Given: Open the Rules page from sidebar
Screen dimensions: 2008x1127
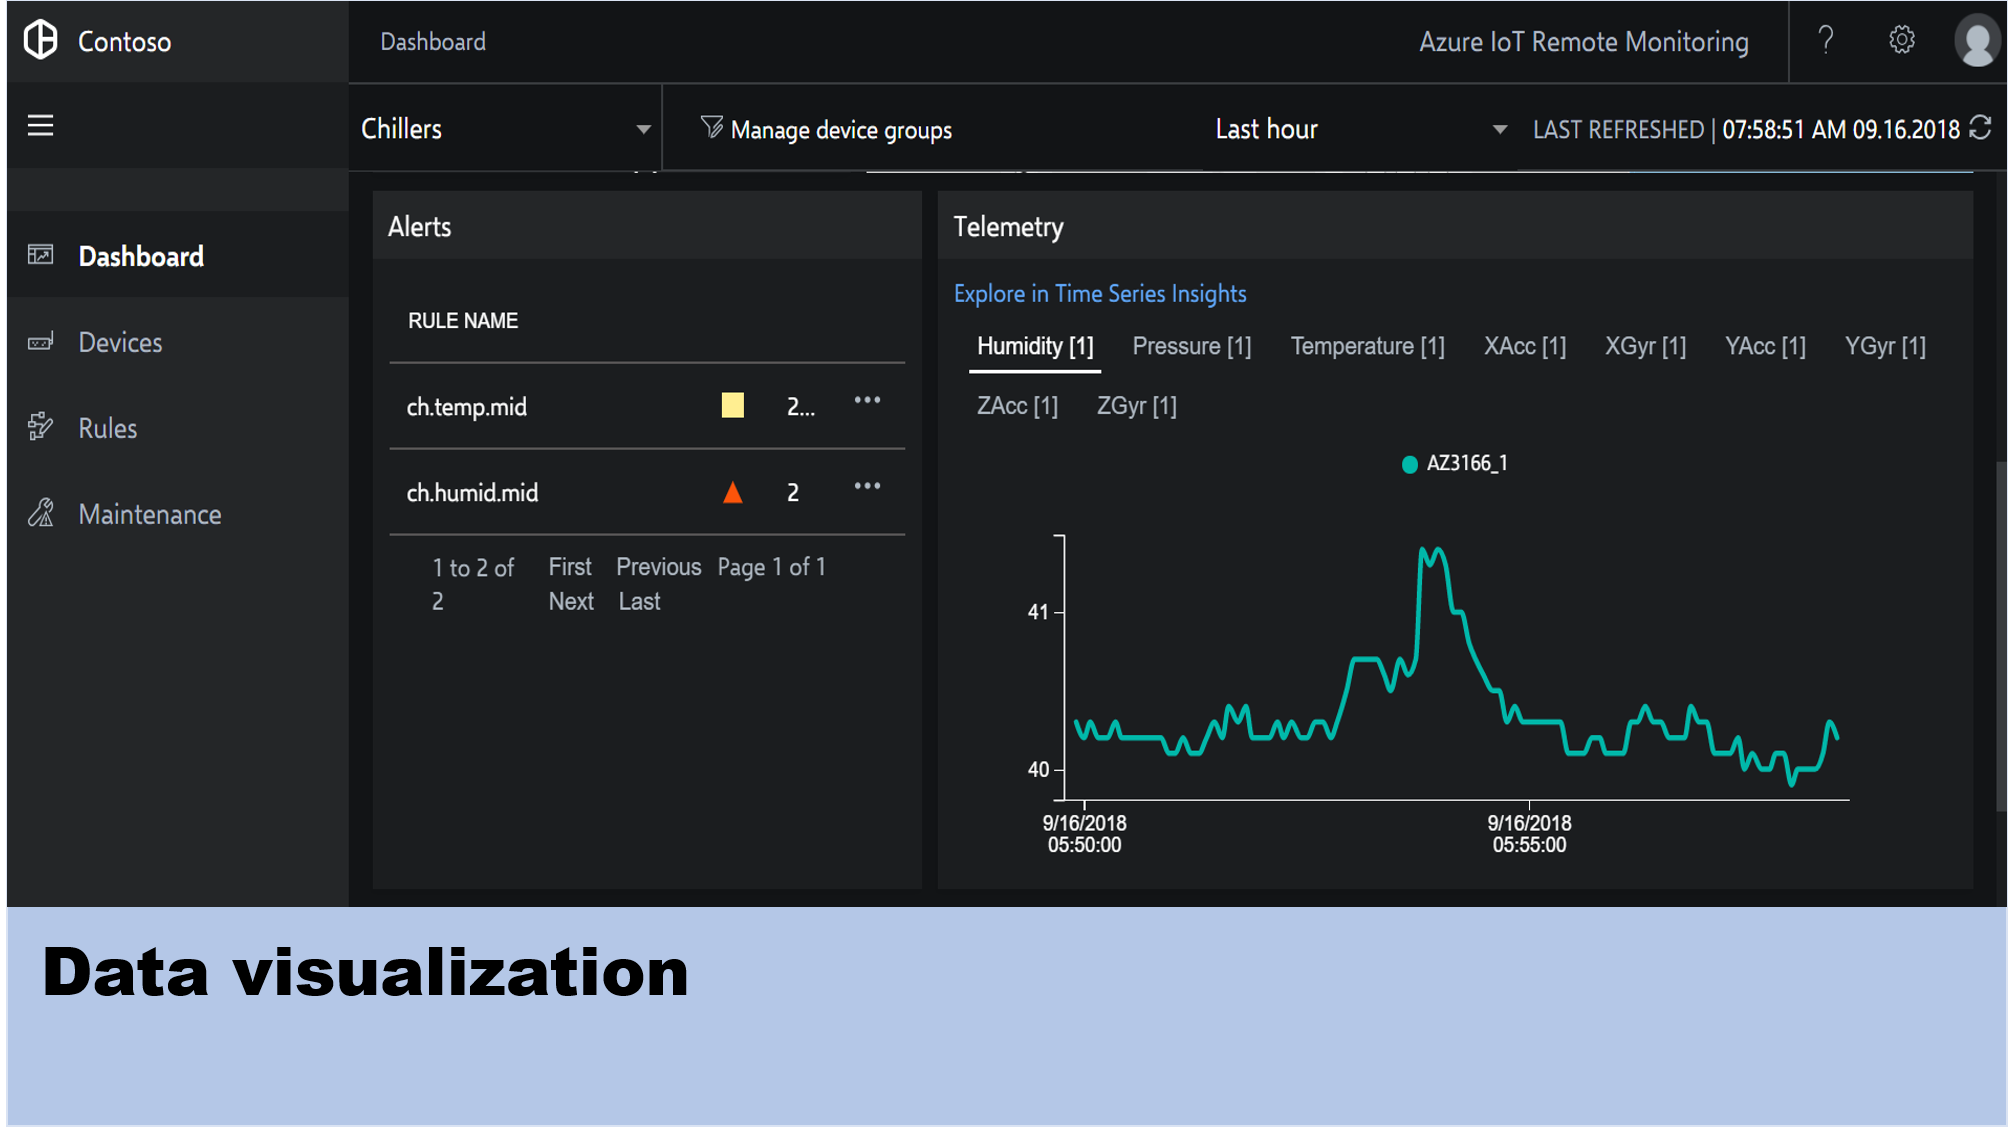Looking at the screenshot, I should click(107, 429).
